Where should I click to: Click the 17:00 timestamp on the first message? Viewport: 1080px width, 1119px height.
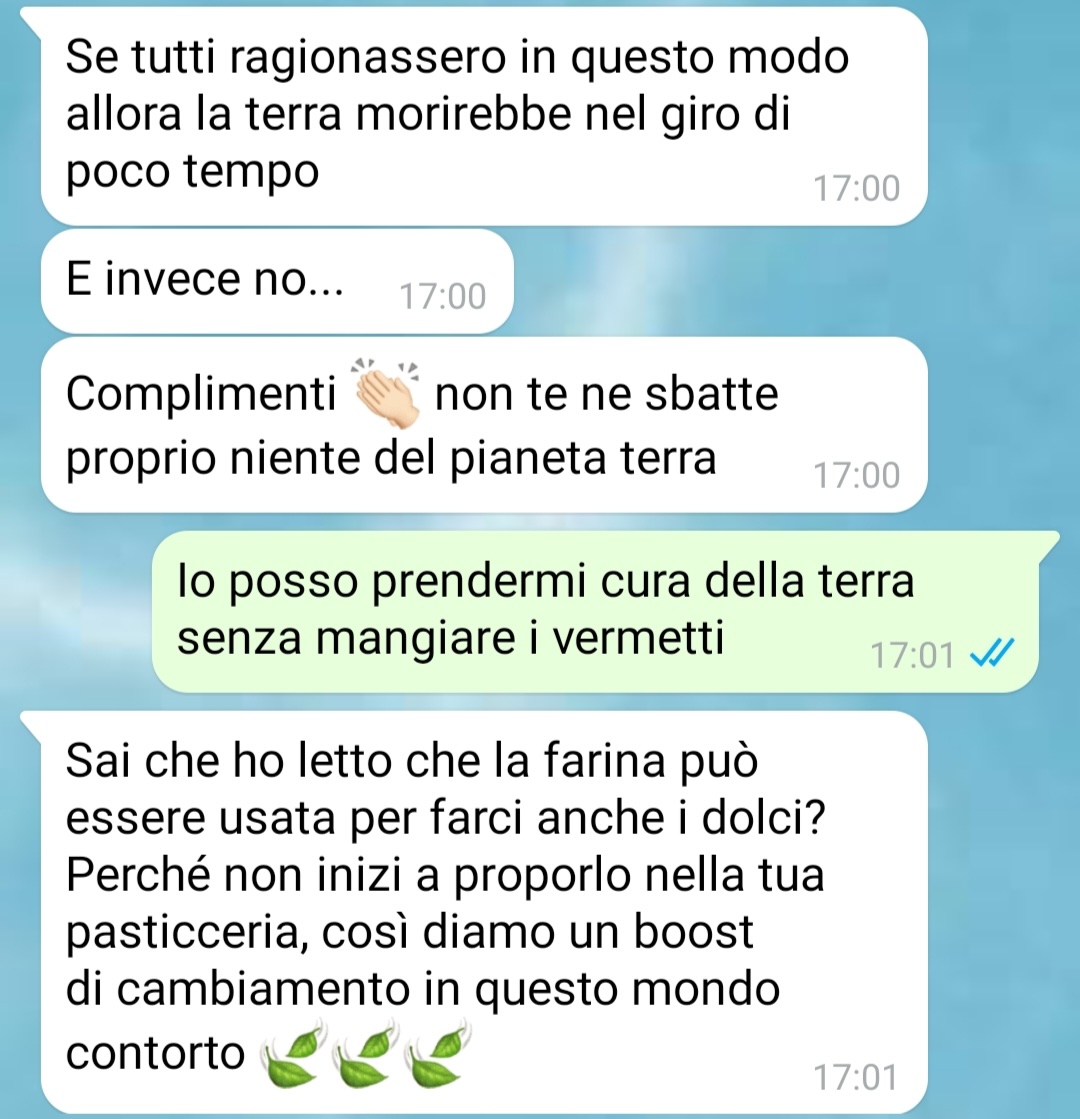tap(856, 188)
